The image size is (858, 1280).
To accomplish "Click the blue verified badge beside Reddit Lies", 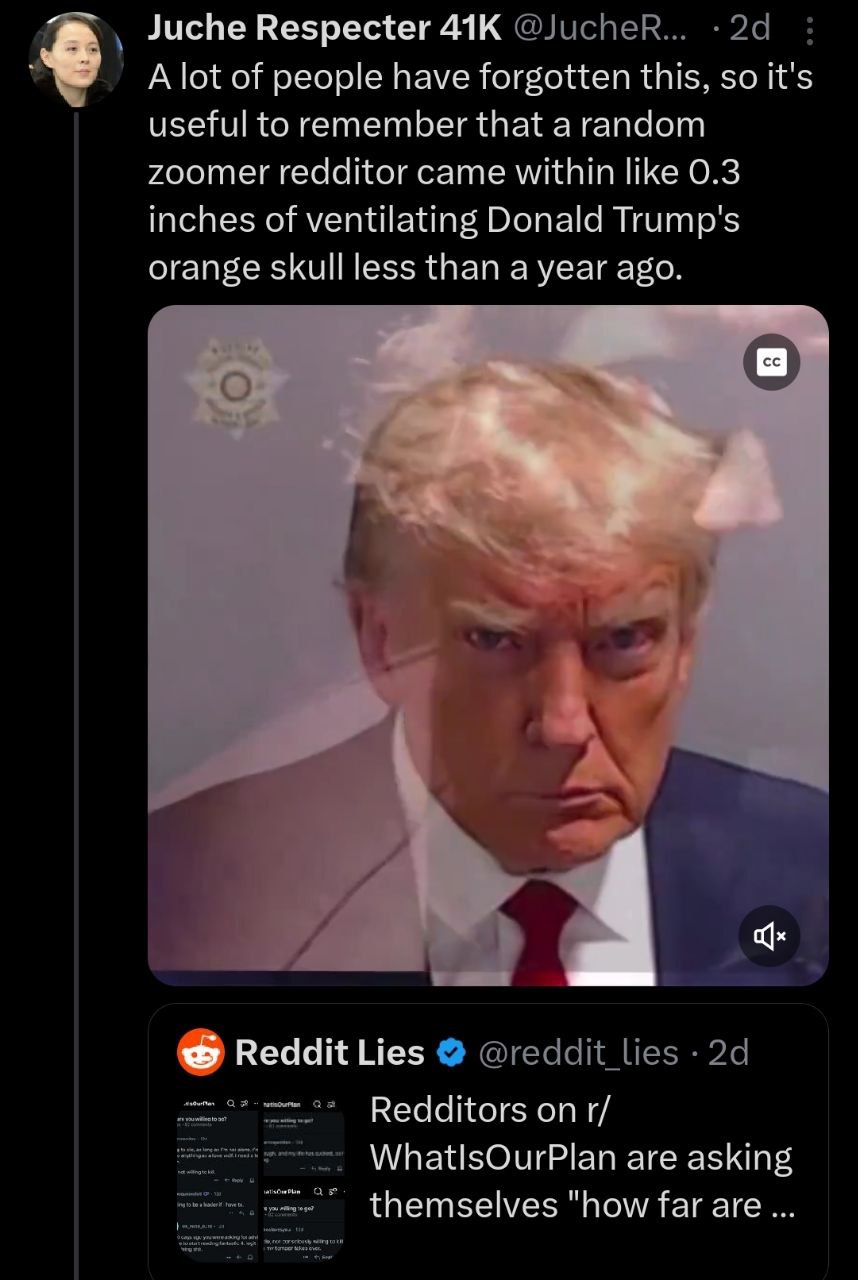I will coord(451,1053).
